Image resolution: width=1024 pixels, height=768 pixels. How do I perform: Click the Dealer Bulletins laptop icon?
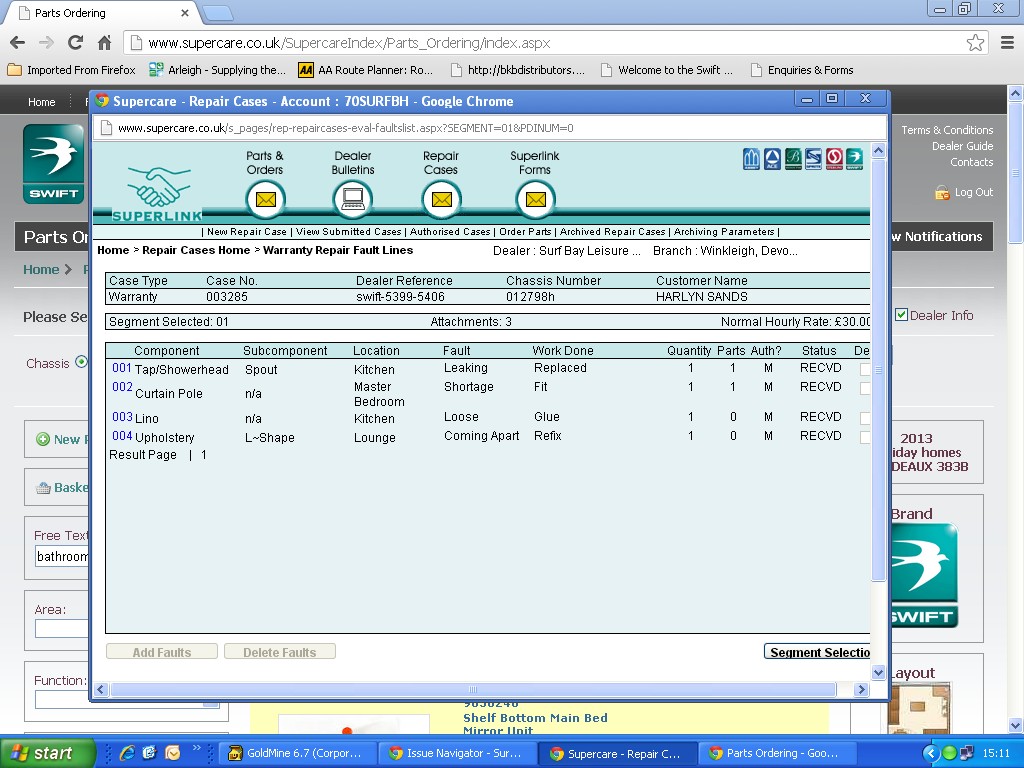352,199
